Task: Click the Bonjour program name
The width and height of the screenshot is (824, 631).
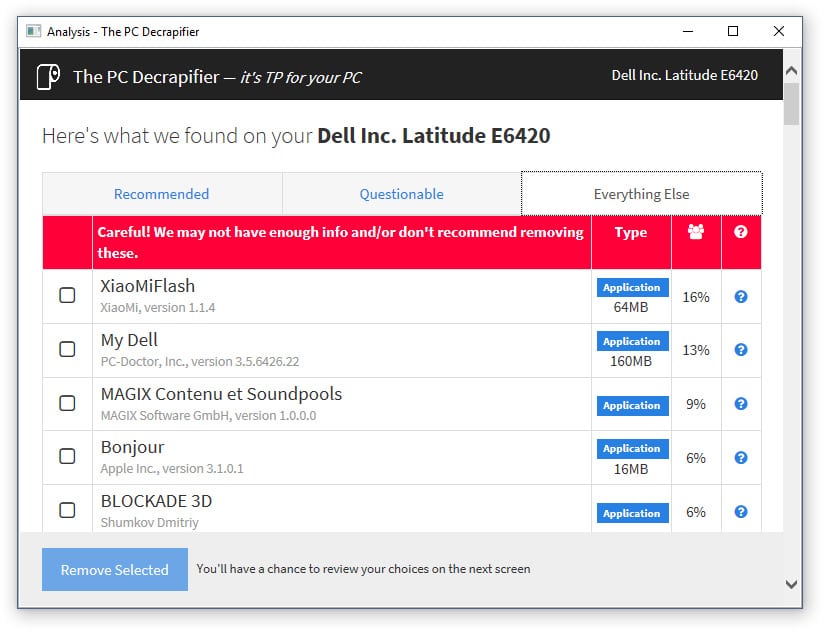Action: pos(132,447)
